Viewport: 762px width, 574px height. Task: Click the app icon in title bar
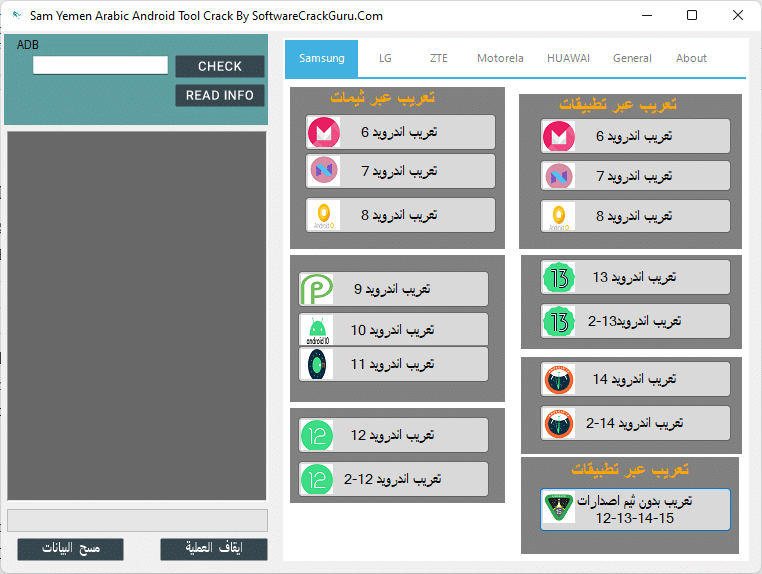(17, 15)
